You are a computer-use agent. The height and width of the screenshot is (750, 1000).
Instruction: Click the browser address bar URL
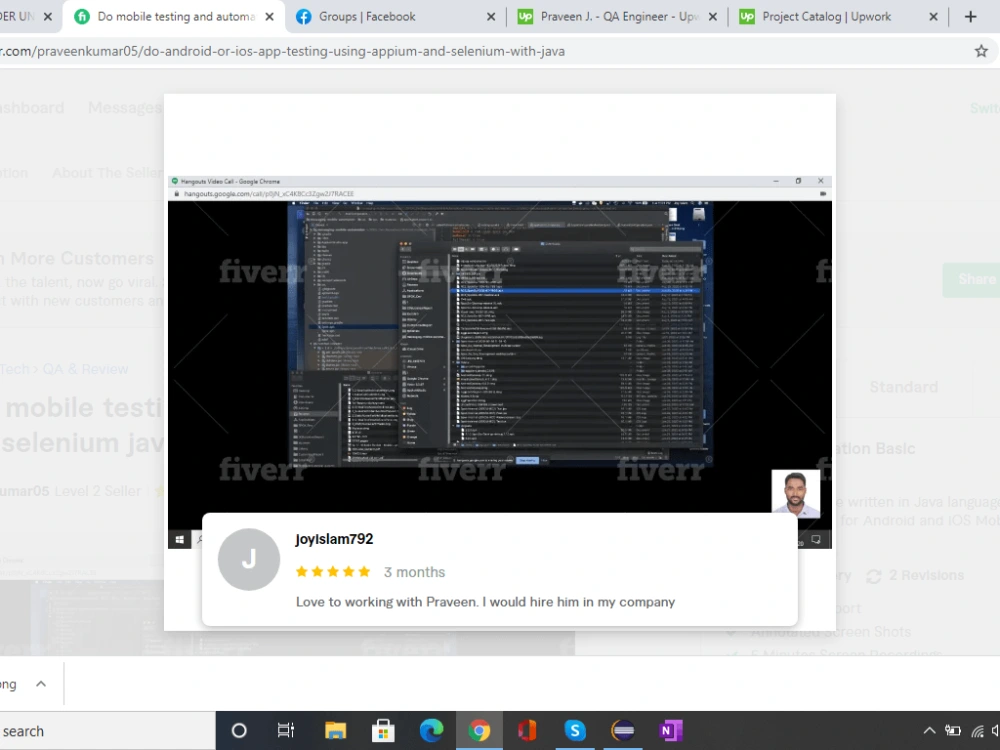tap(283, 51)
